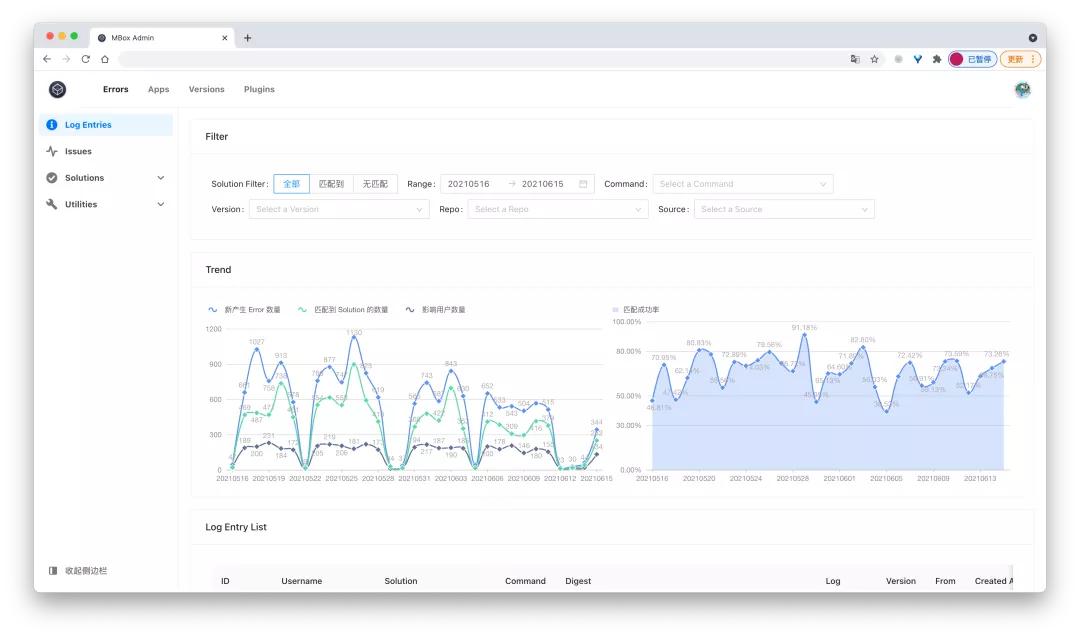Click the MBox logo icon
Image resolution: width=1080 pixels, height=637 pixels.
pos(58,89)
